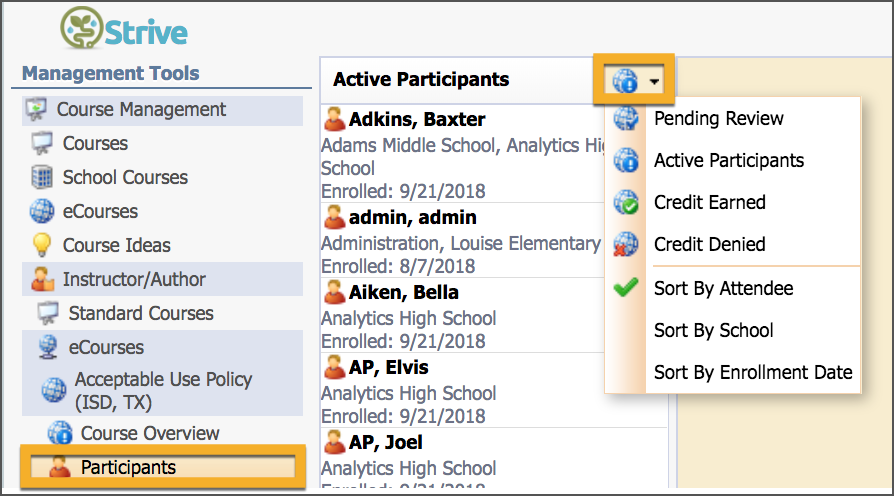This screenshot has width=894, height=496.
Task: Choose Sort By Attendee option
Action: tap(723, 288)
